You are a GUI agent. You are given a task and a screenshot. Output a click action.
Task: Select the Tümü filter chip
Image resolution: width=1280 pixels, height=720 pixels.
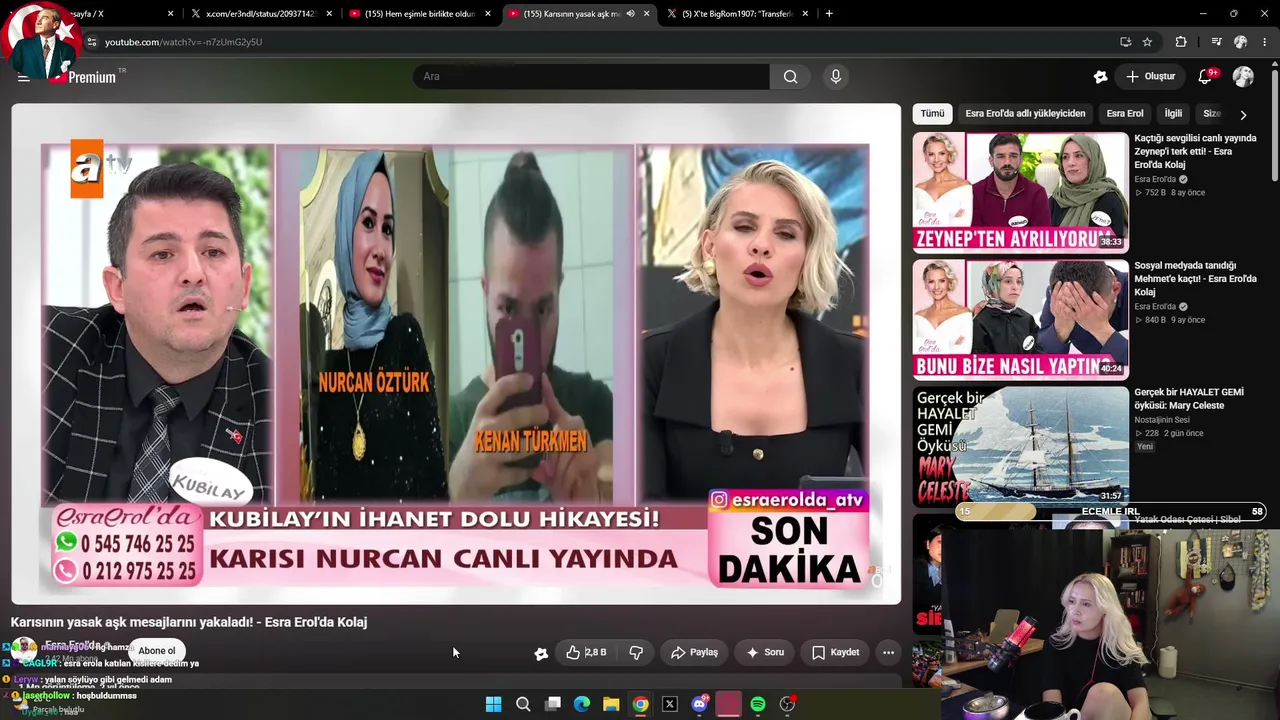click(x=932, y=114)
